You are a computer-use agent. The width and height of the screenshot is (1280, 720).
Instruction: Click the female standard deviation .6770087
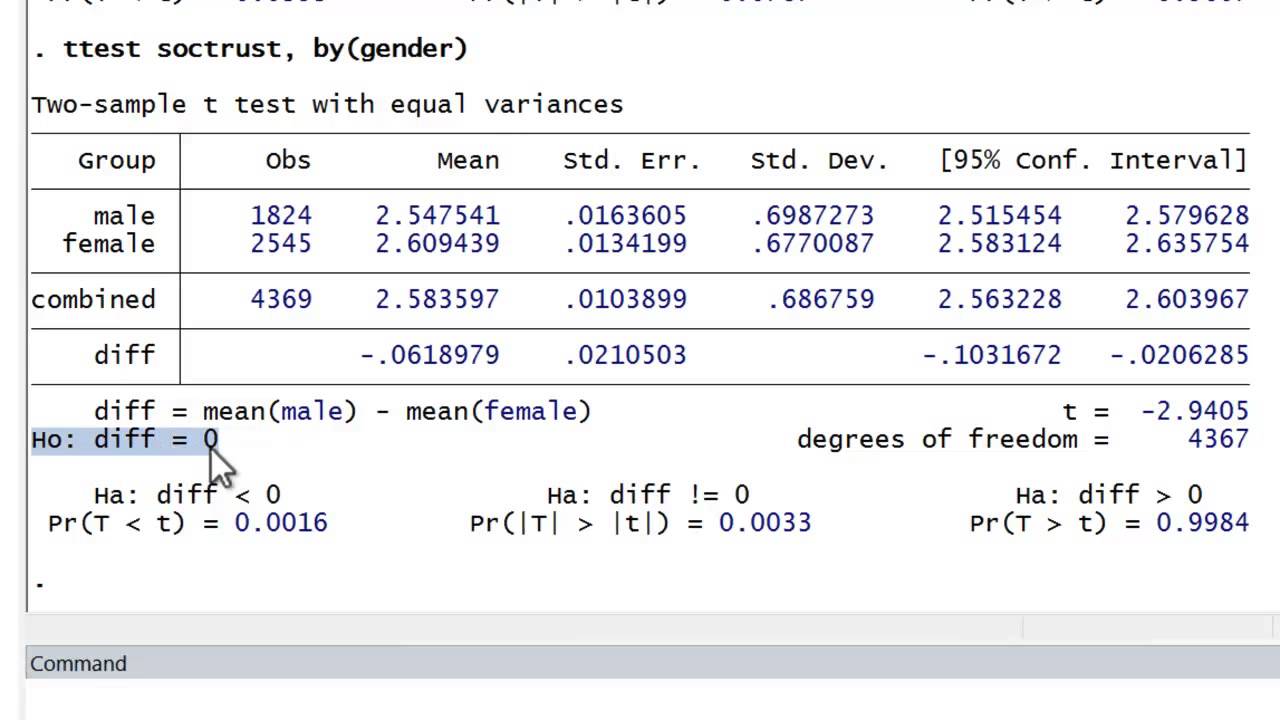coord(813,244)
